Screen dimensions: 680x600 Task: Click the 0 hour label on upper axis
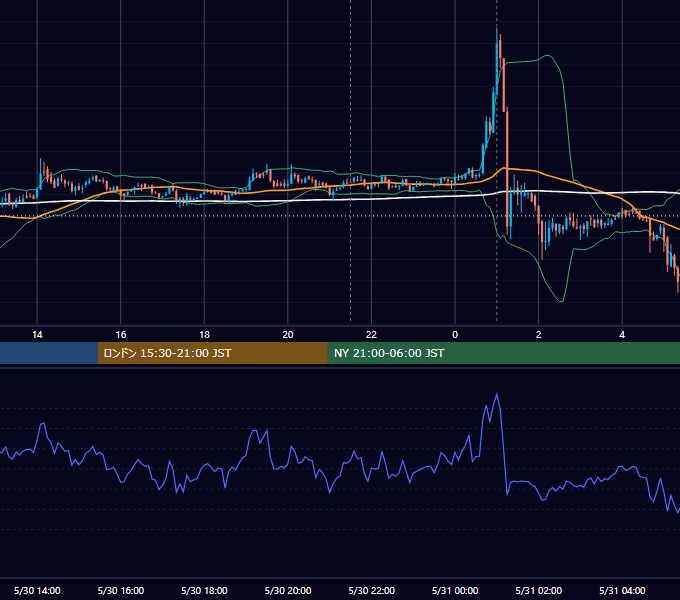click(x=455, y=335)
